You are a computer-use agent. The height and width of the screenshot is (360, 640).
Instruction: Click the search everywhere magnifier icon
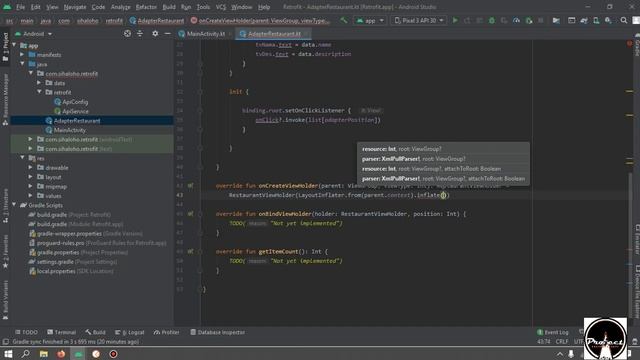624,20
